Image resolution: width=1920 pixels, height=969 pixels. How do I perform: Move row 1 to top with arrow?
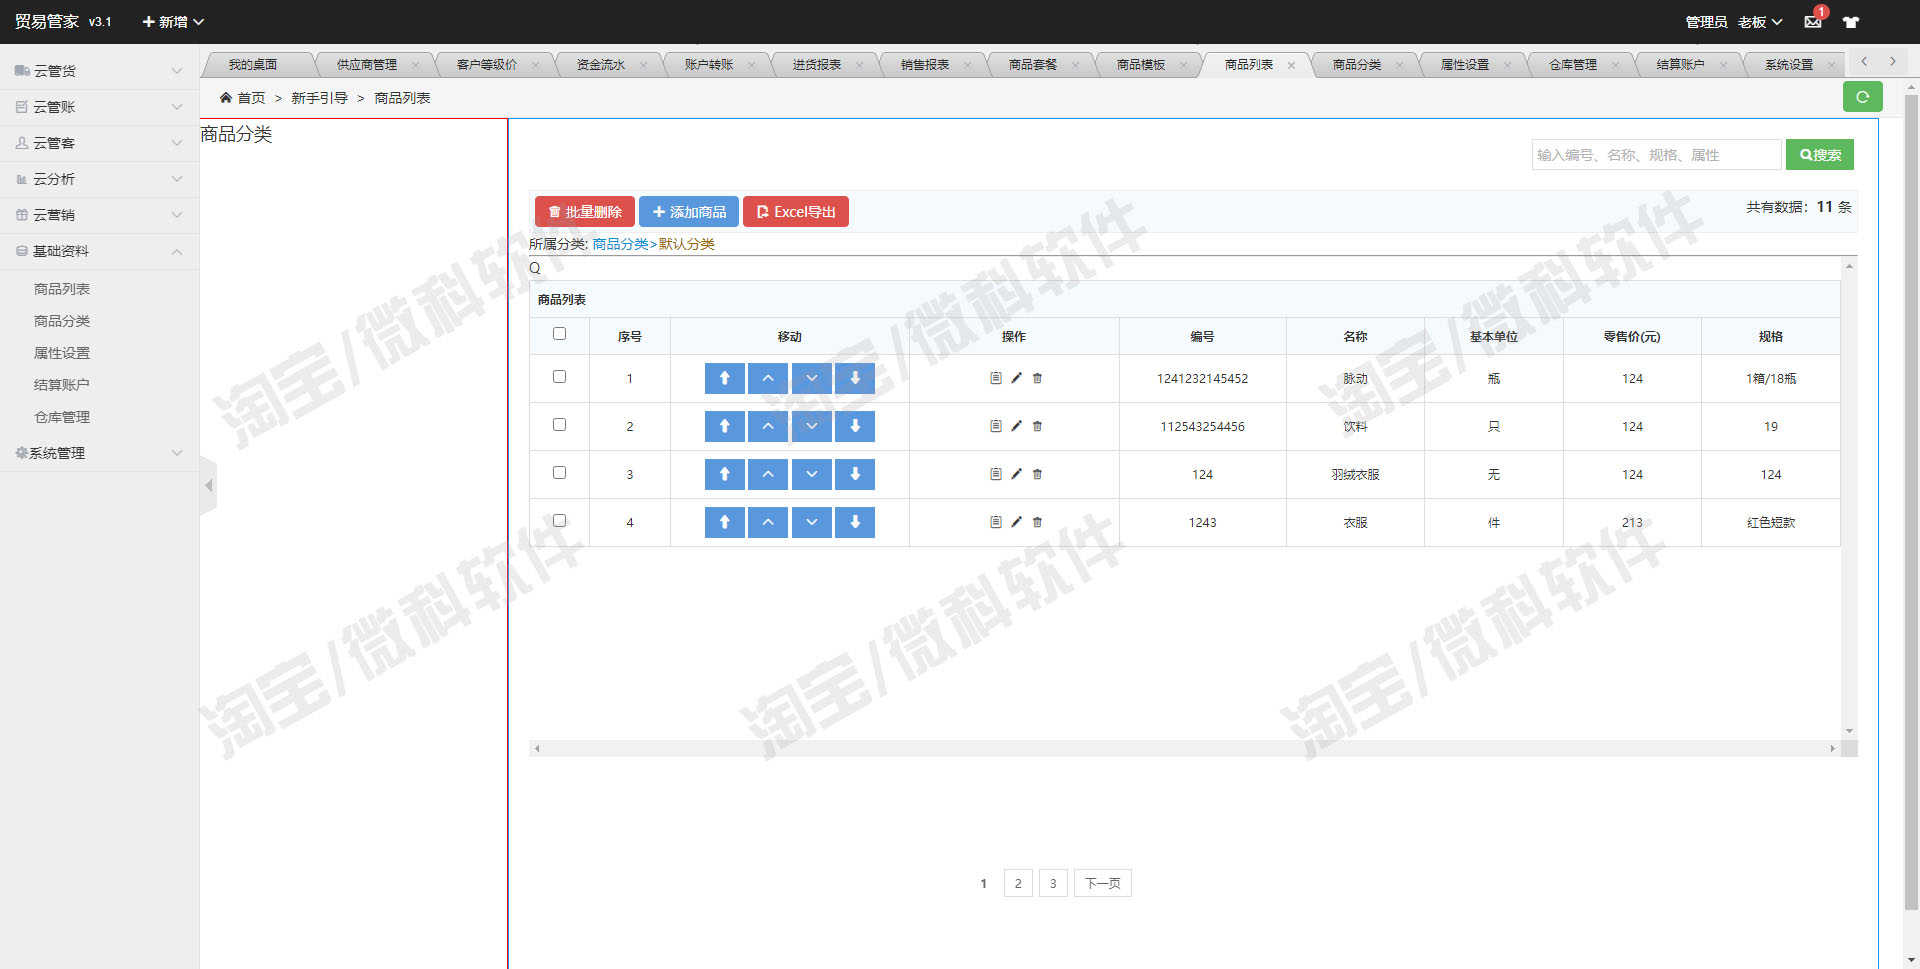(x=724, y=378)
